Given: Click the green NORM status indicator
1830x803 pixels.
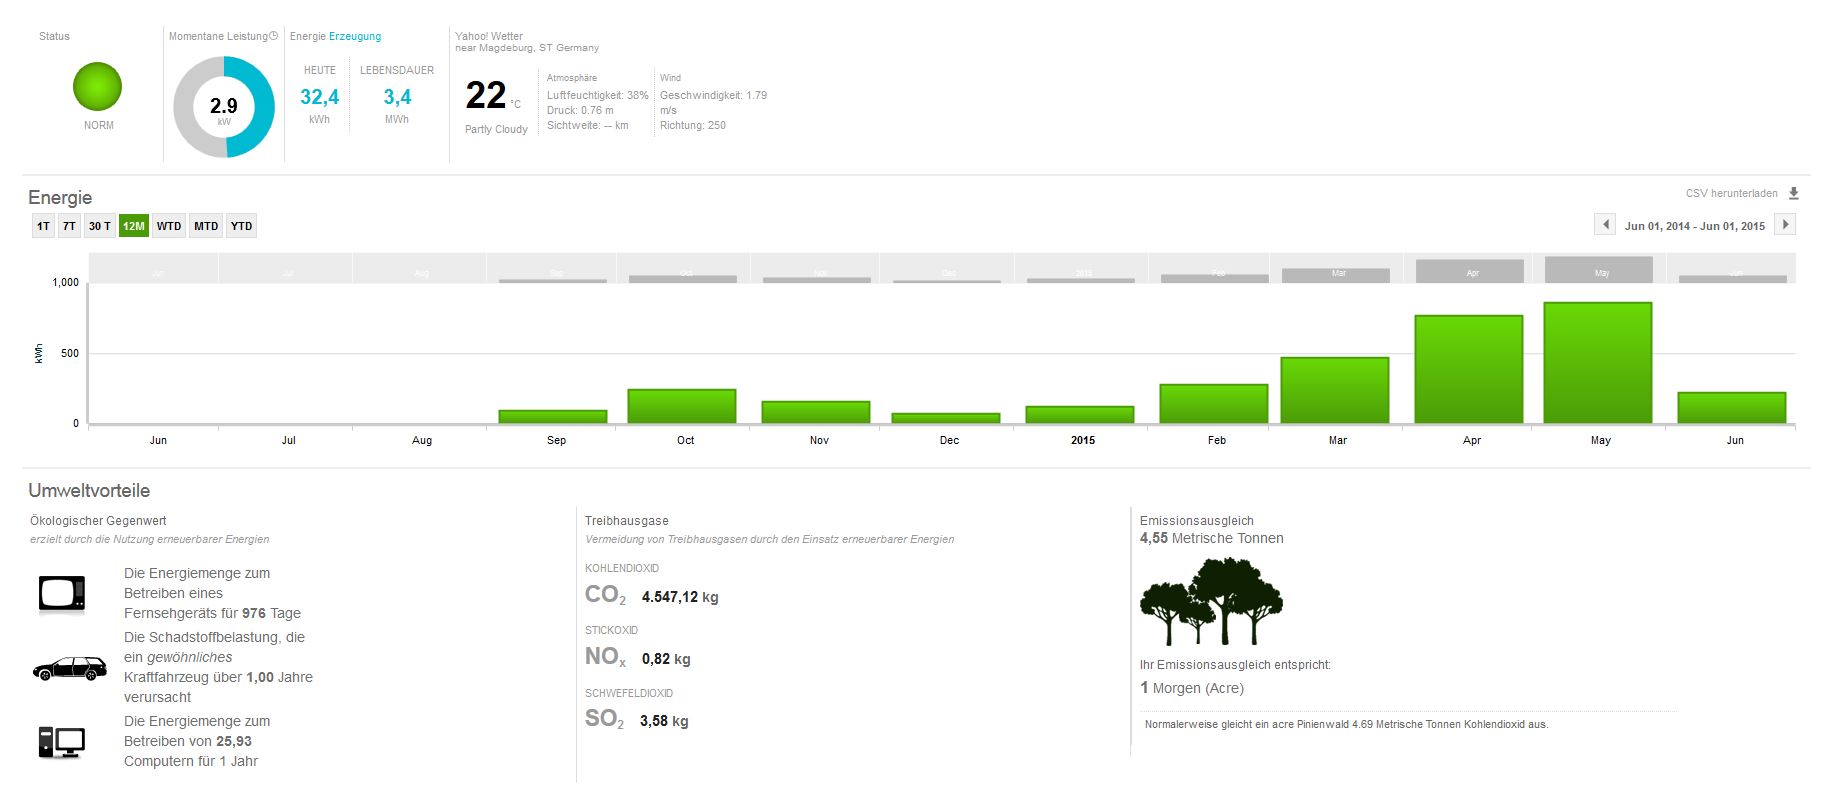Looking at the screenshot, I should point(98,87).
